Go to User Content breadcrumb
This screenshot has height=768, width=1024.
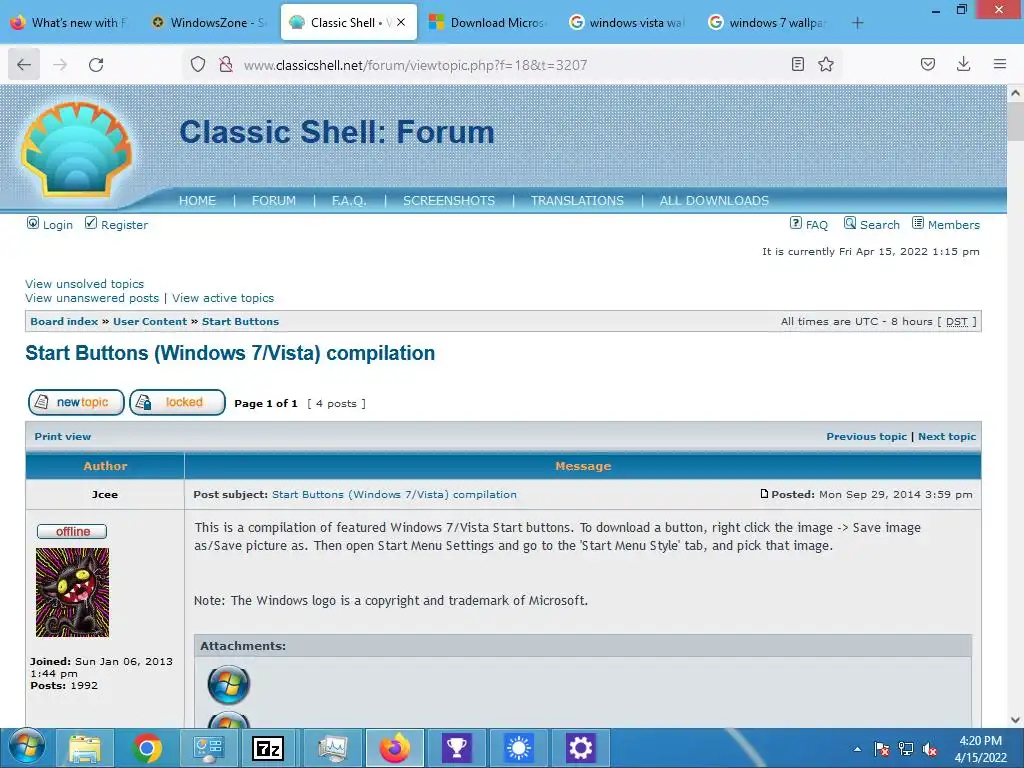150,321
